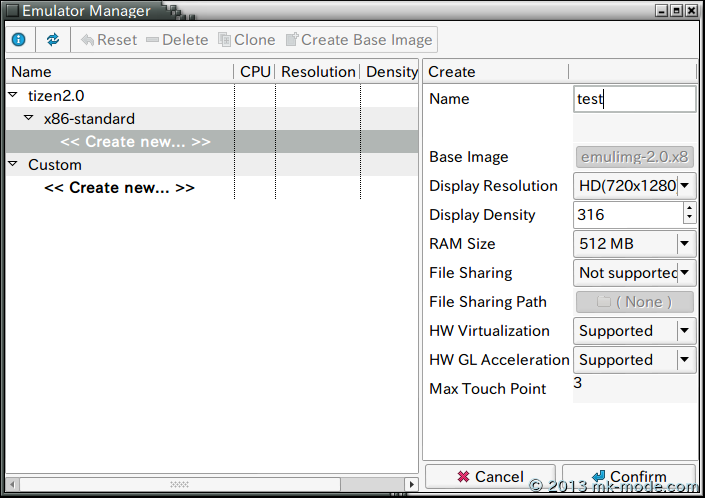Collapse the tizen2.0 tree node
The width and height of the screenshot is (705, 498).
[13, 95]
